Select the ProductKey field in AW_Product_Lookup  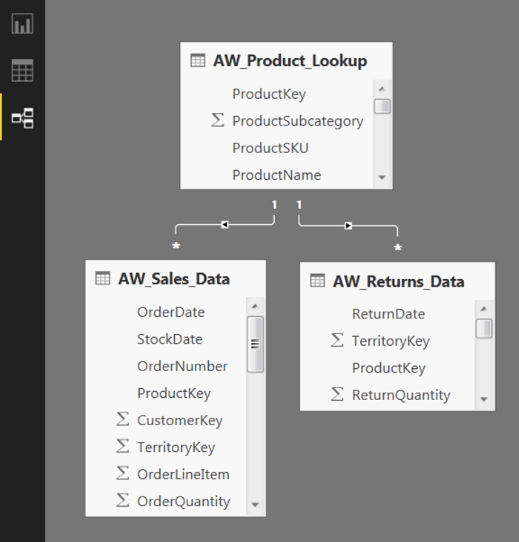[269, 94]
